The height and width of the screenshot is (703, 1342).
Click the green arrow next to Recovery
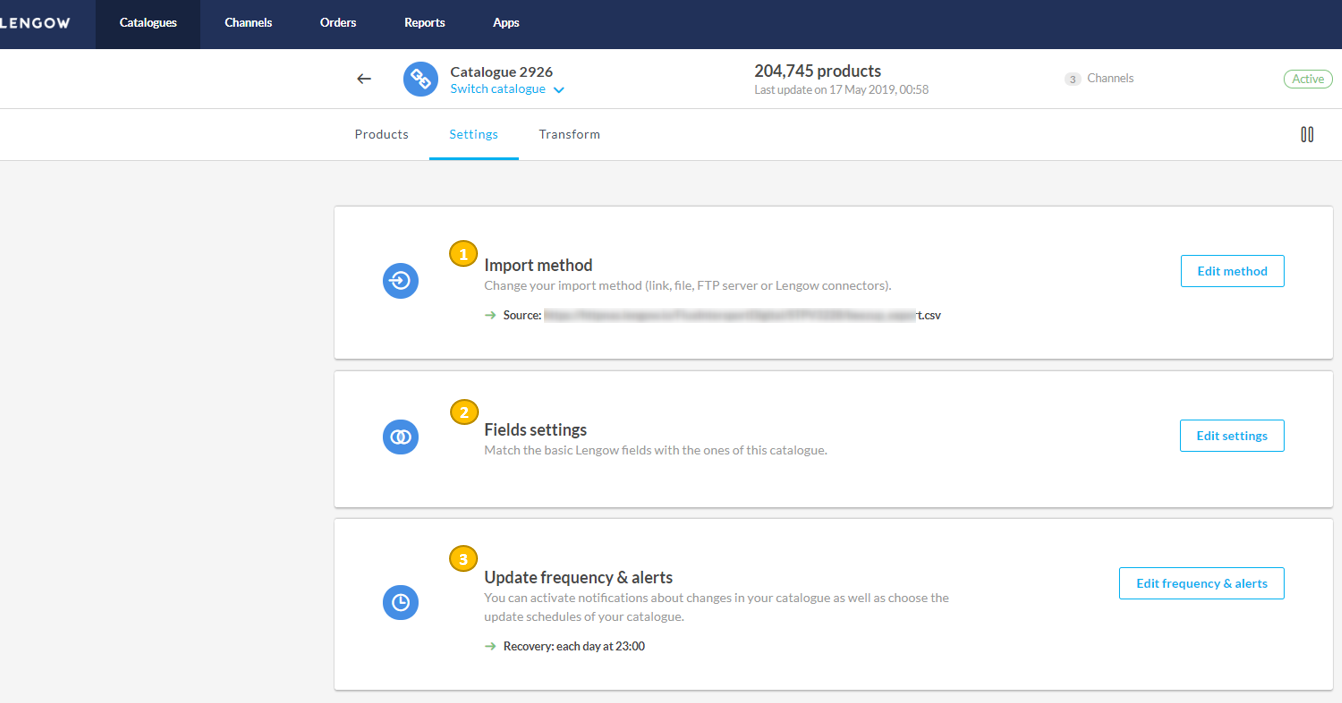click(x=490, y=646)
